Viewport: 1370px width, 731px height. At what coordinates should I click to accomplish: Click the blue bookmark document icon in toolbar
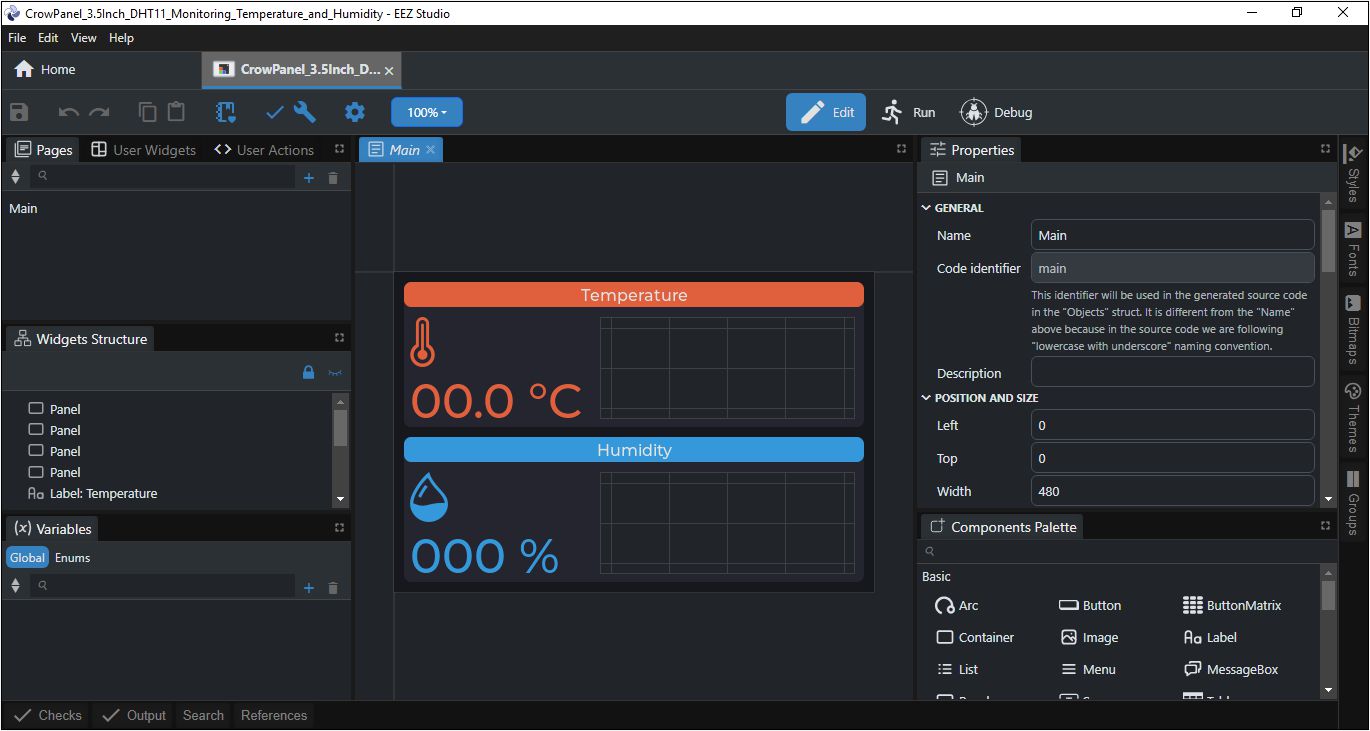[x=226, y=112]
